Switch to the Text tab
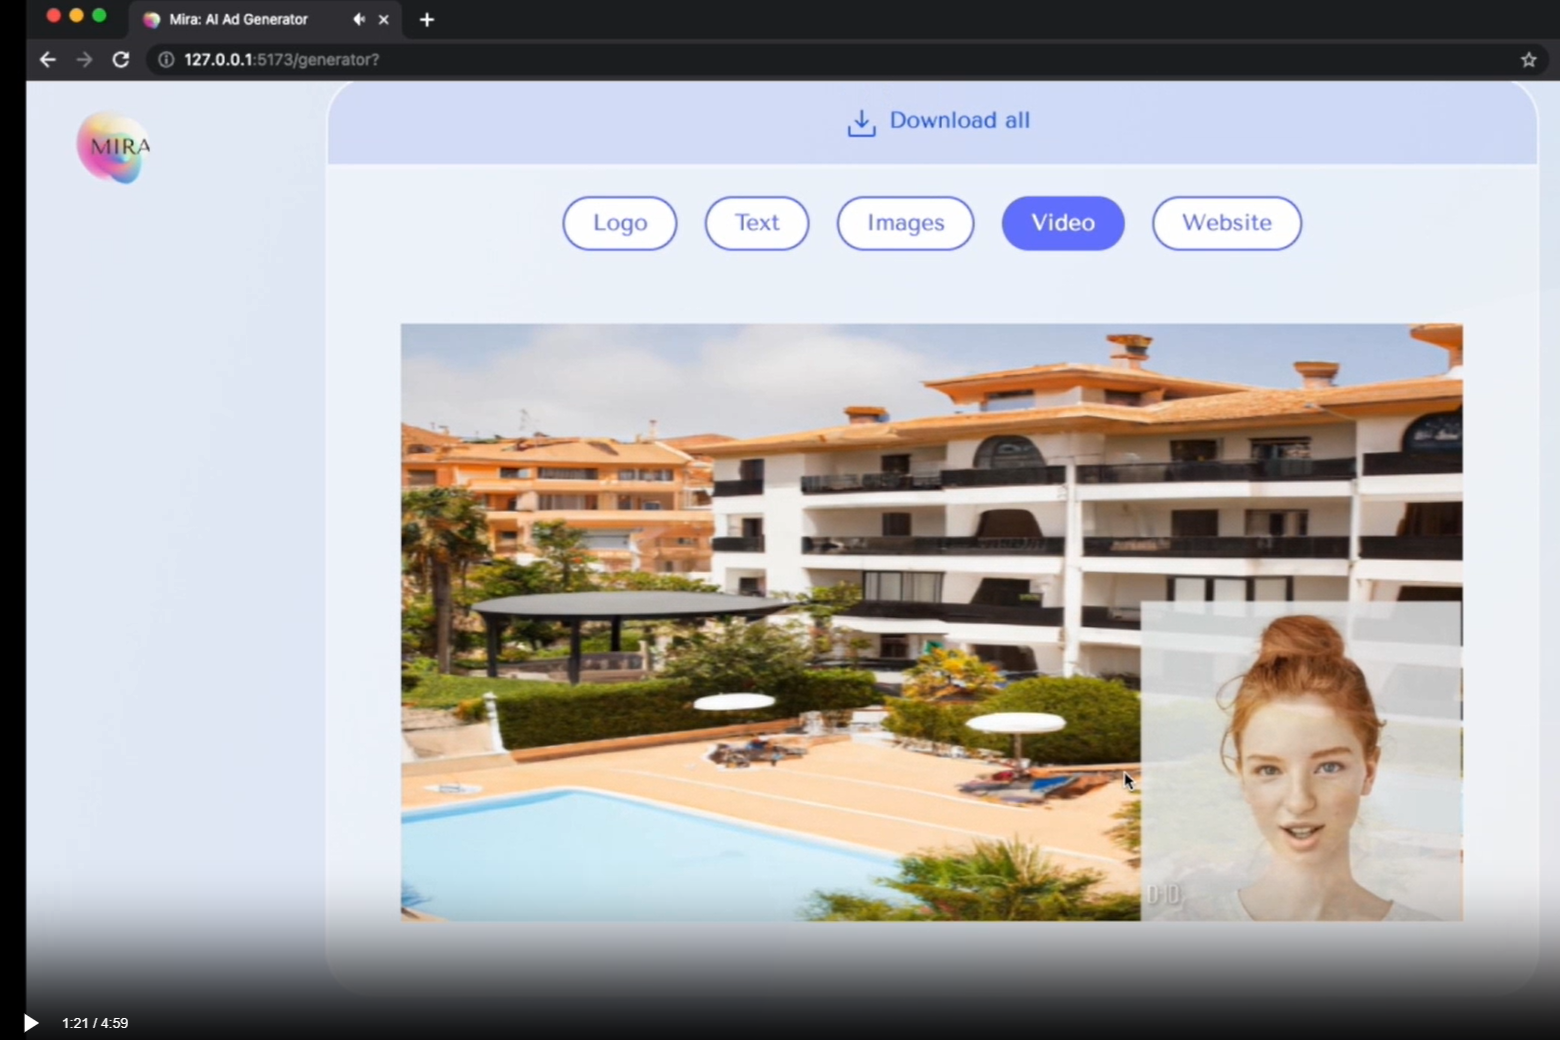 point(757,223)
